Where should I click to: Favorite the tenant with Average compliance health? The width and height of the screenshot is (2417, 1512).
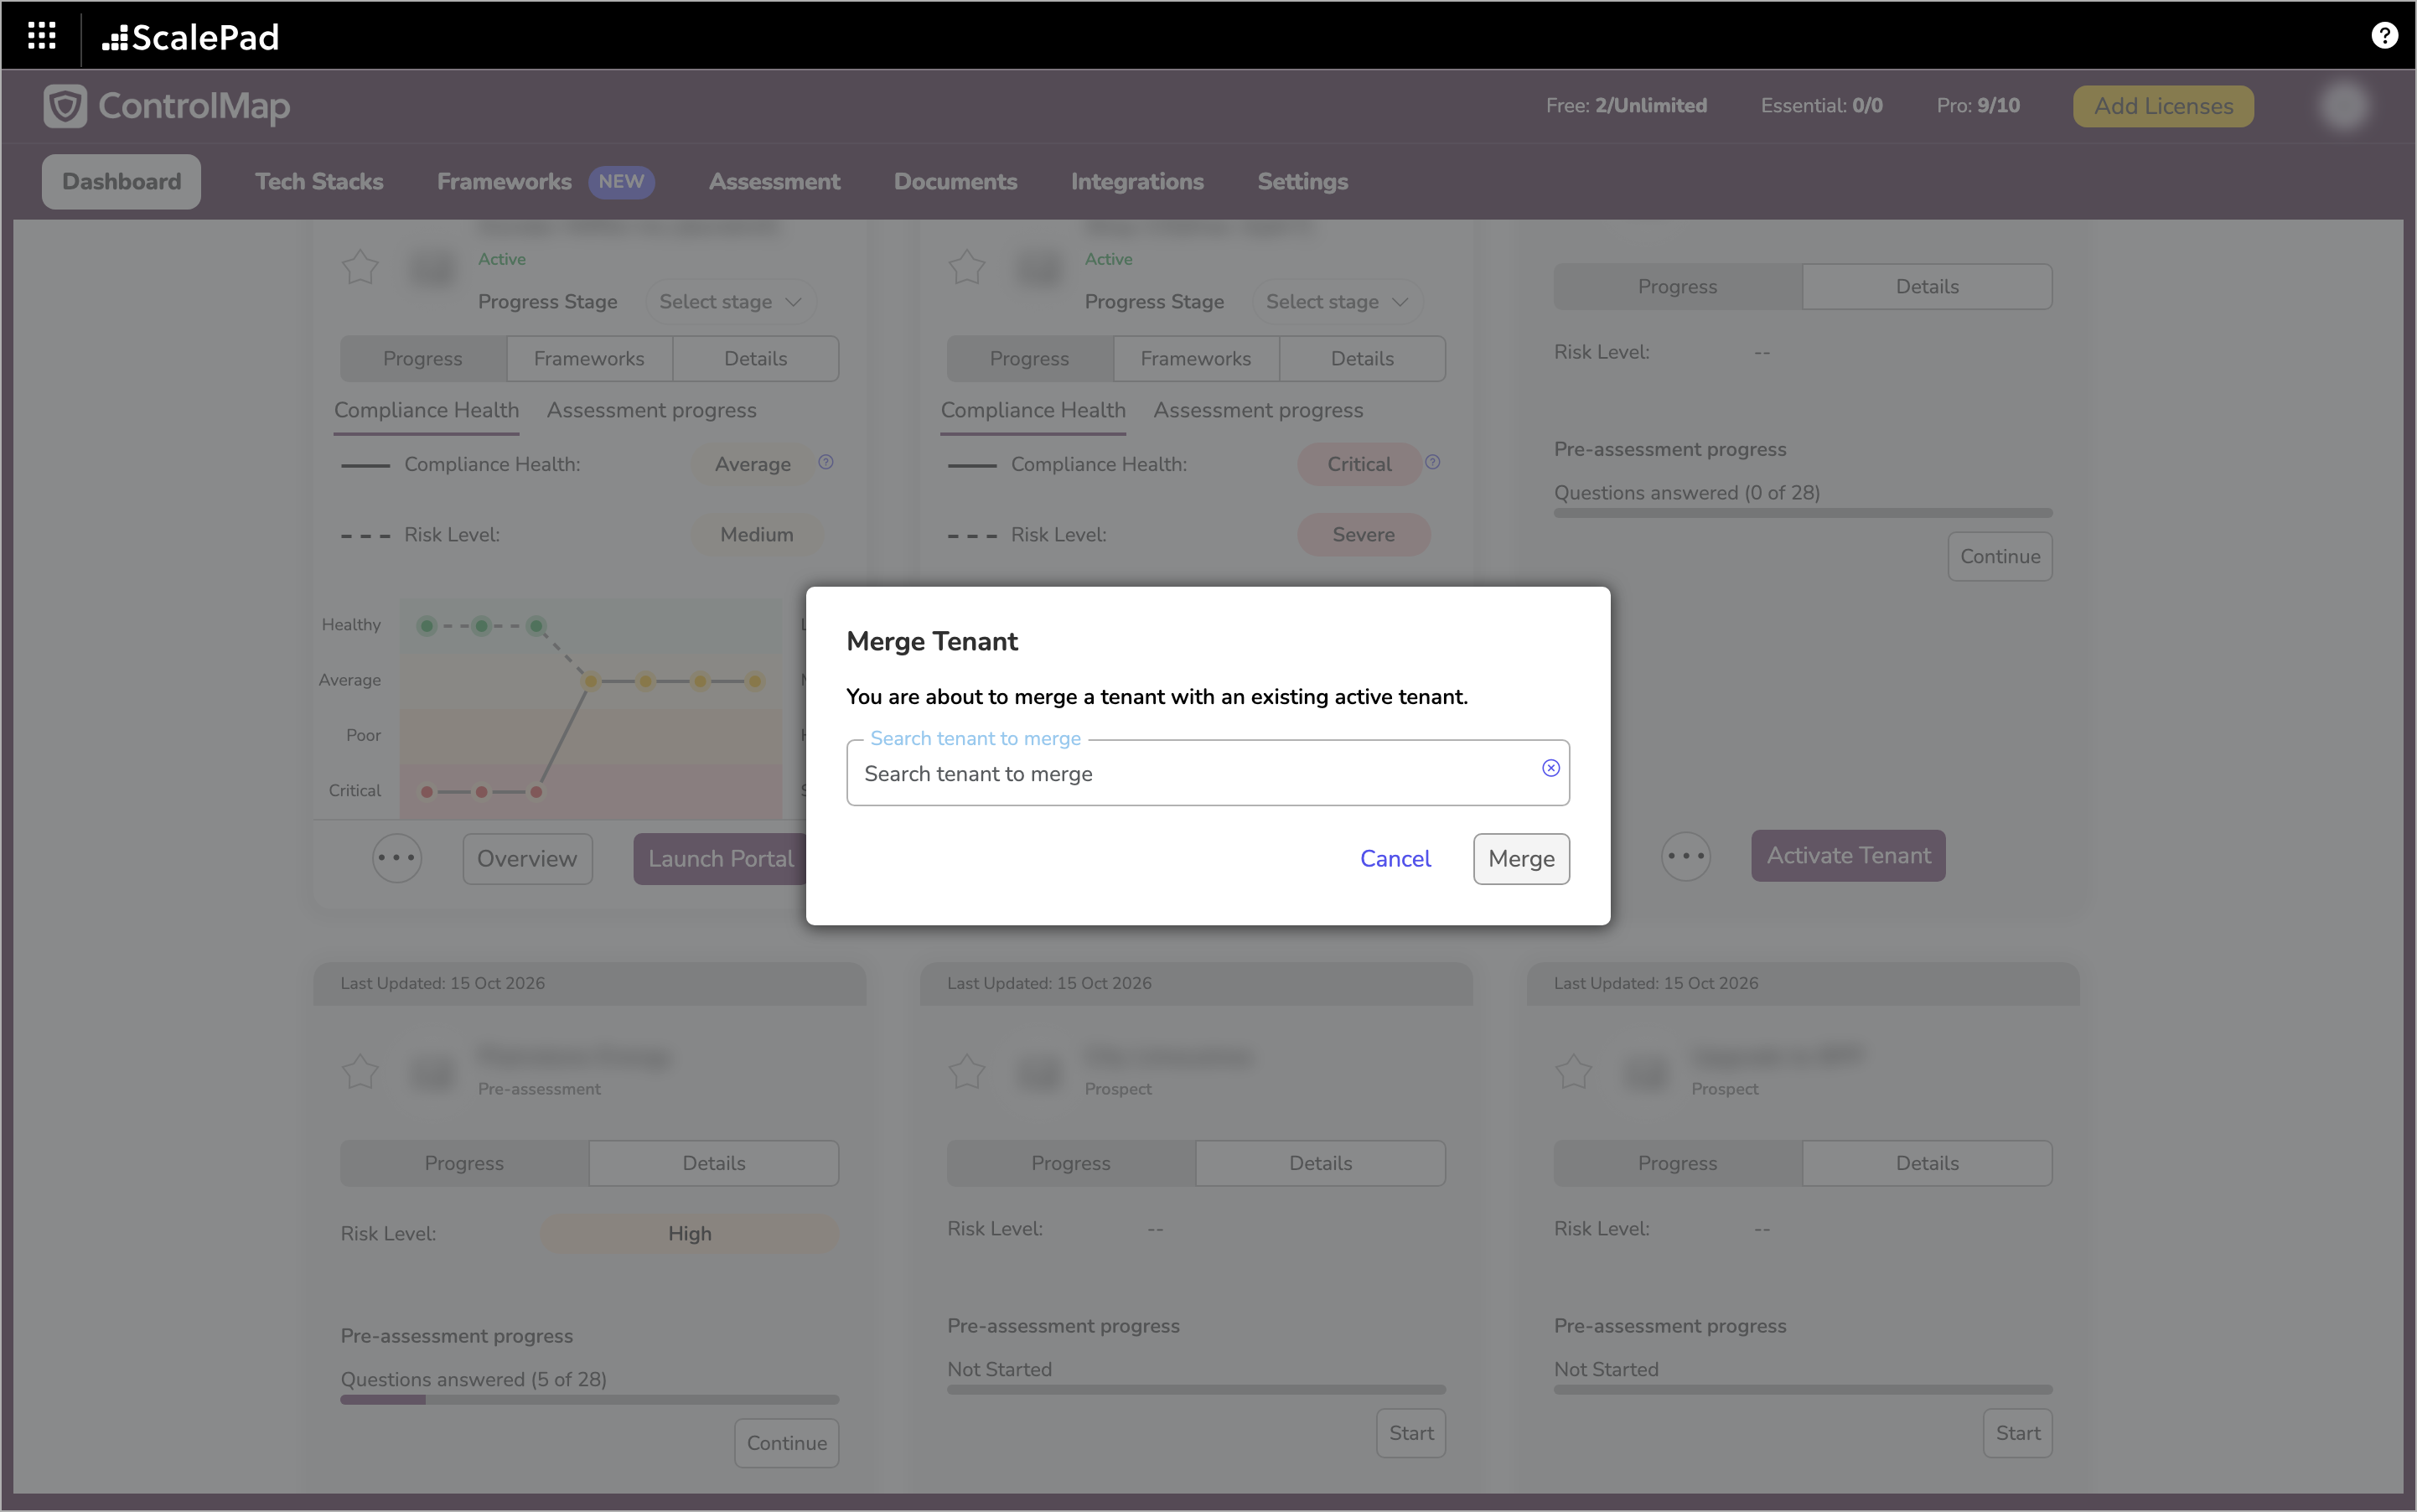[x=360, y=267]
